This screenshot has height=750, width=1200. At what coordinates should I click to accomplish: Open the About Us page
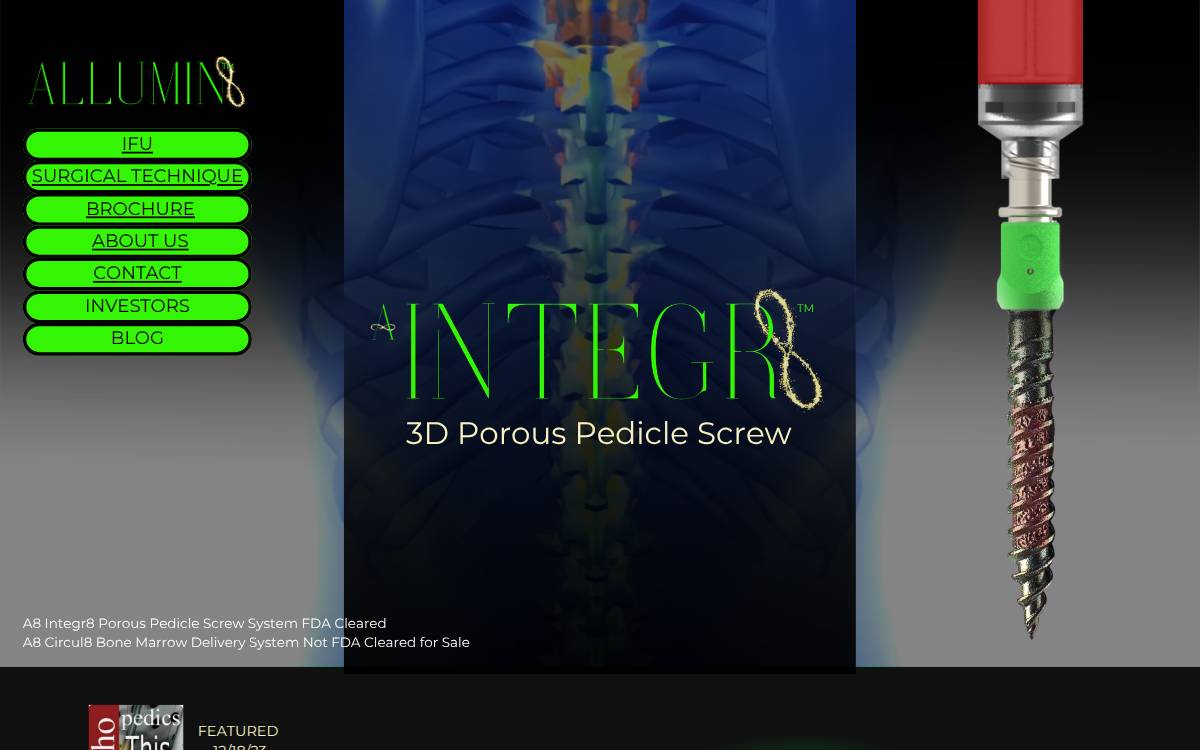[137, 241]
